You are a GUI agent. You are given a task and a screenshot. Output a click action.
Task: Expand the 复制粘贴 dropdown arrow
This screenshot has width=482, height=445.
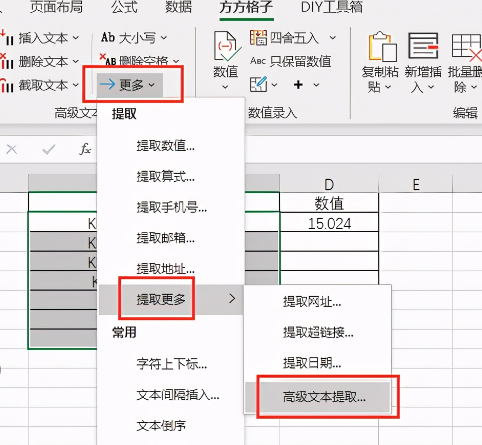coord(388,87)
